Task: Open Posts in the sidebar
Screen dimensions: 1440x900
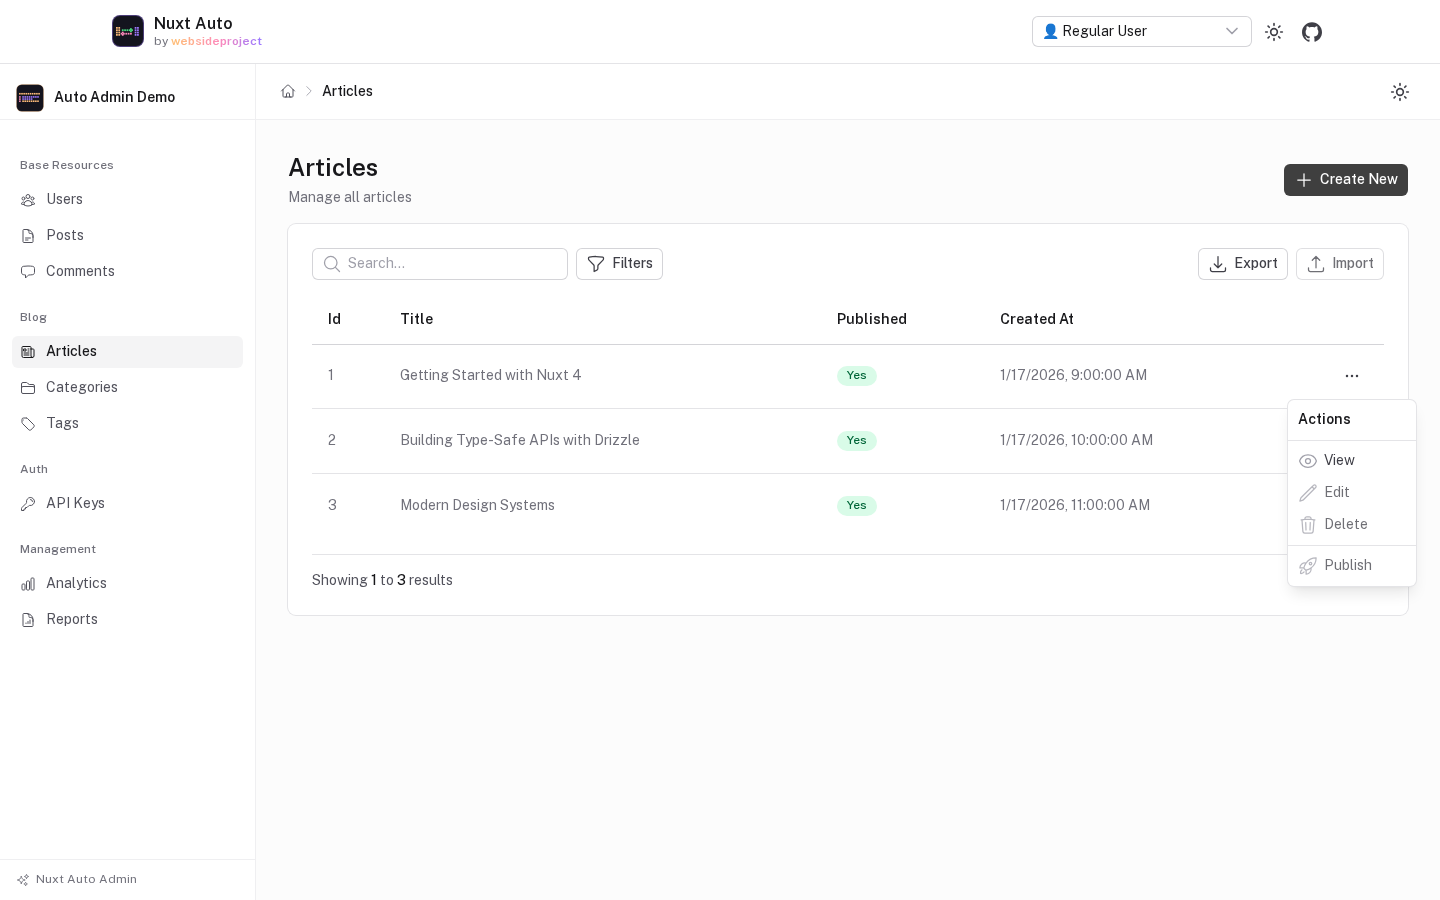Action: click(127, 236)
